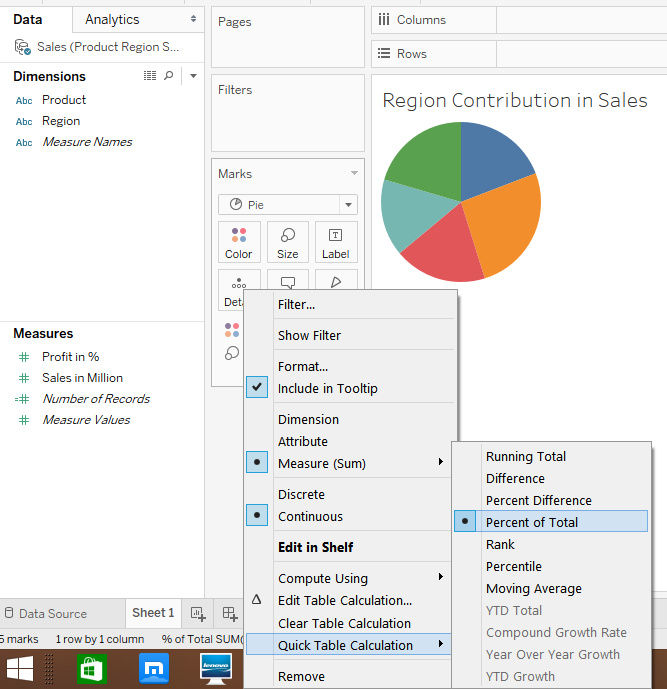Toggle the Include in Tooltip checkmark
The height and width of the screenshot is (689, 667).
click(x=257, y=387)
